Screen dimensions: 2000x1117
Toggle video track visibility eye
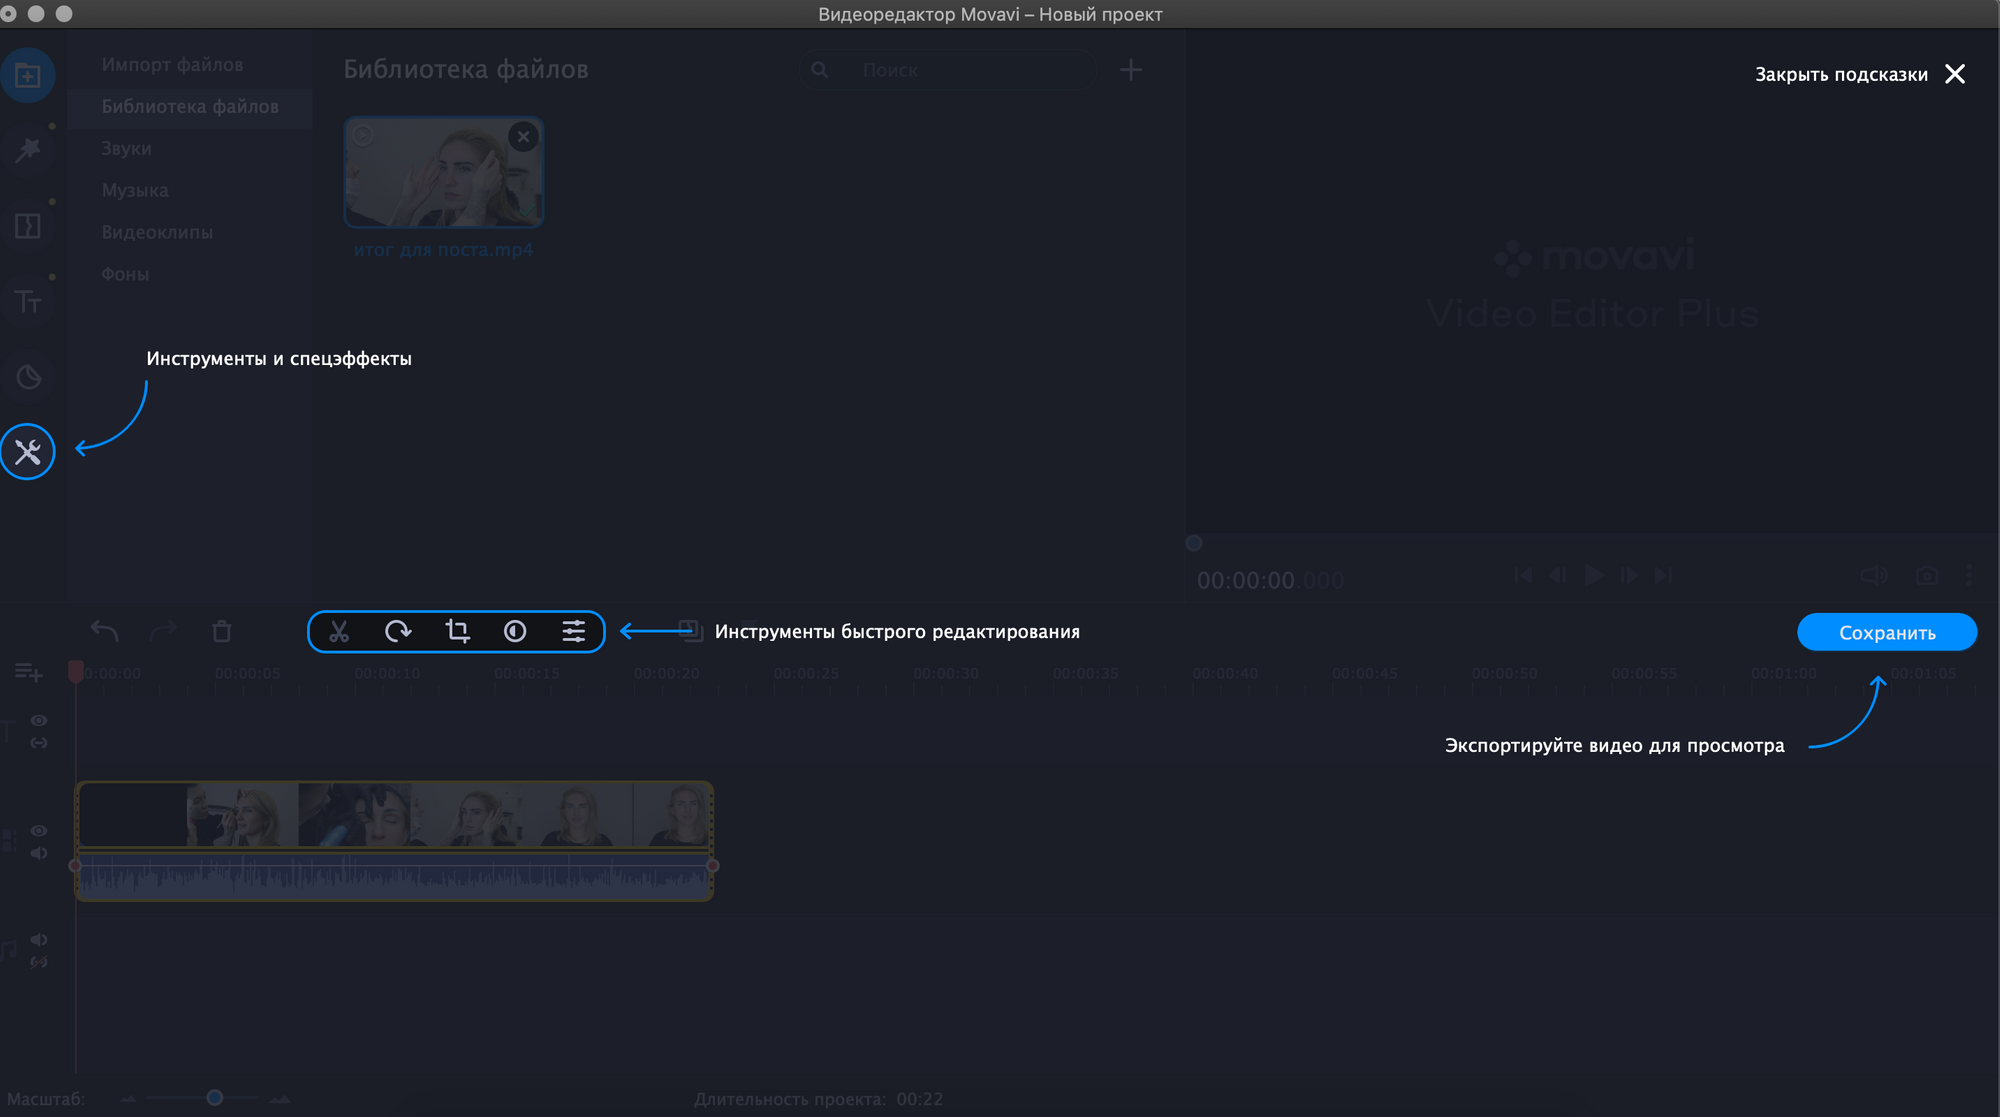point(39,831)
